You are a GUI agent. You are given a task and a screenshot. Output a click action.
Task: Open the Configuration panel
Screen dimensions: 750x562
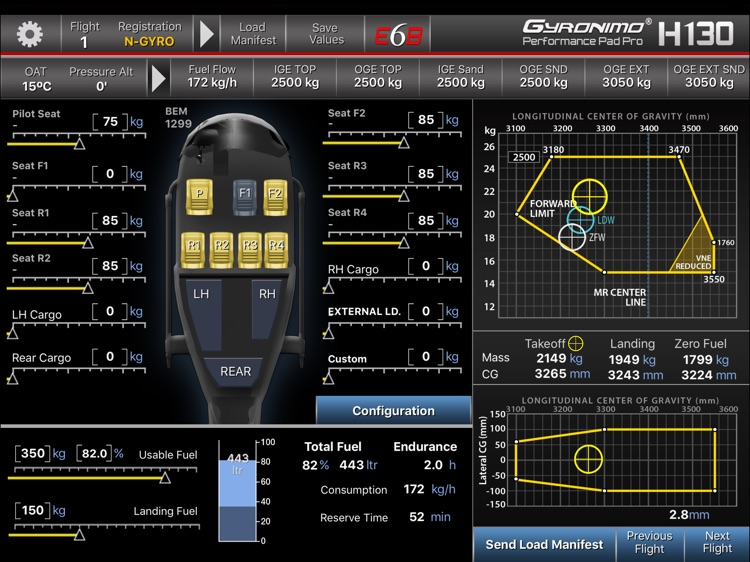click(393, 410)
